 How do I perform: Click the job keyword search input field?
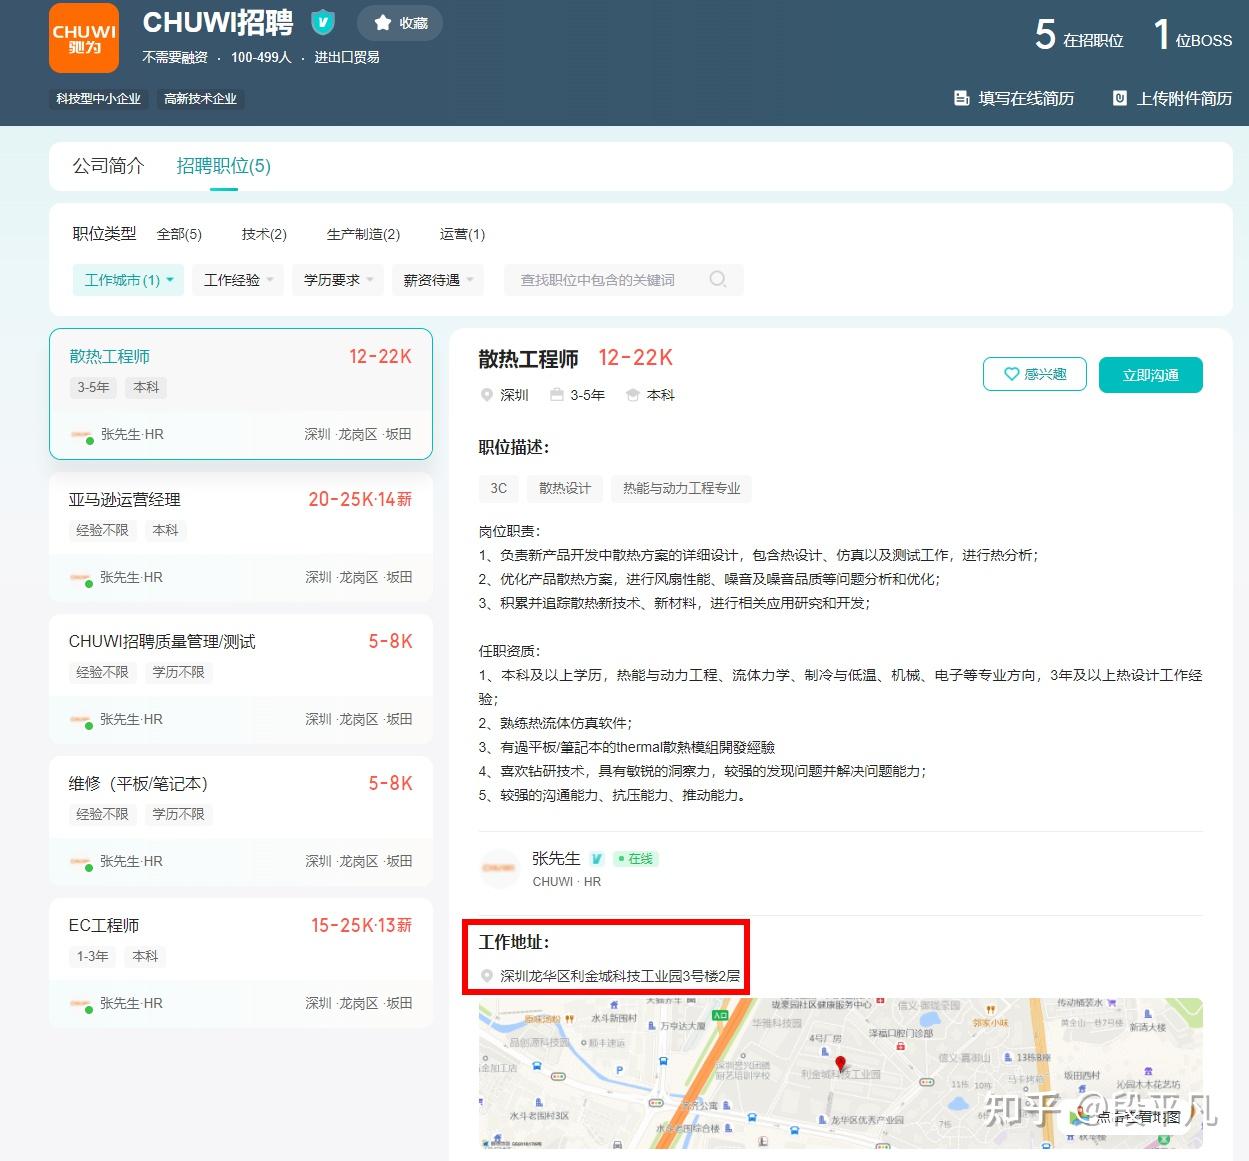[x=610, y=280]
